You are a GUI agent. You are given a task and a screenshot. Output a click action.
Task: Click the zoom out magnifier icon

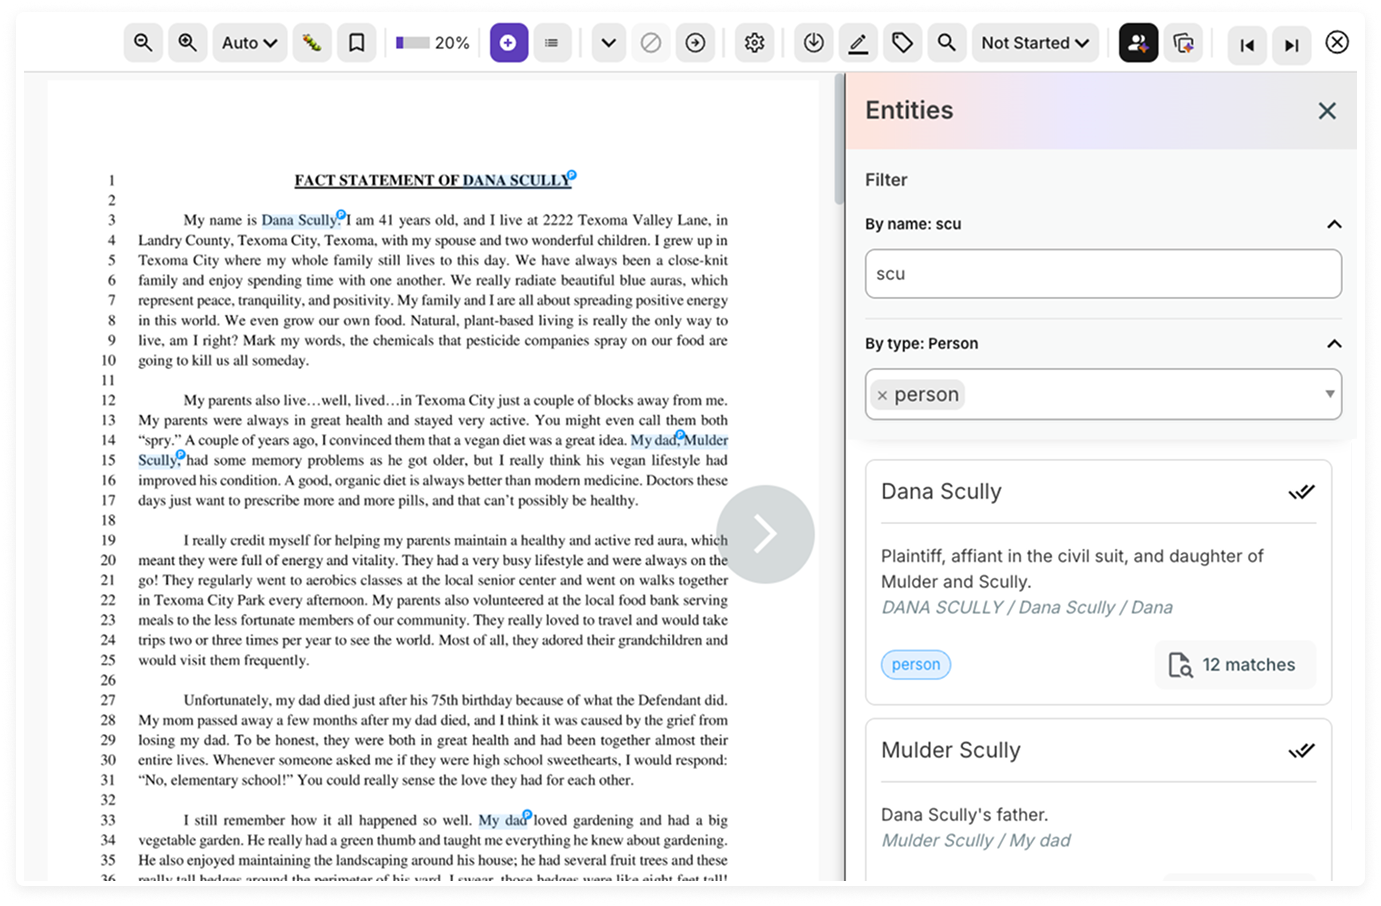click(x=143, y=43)
